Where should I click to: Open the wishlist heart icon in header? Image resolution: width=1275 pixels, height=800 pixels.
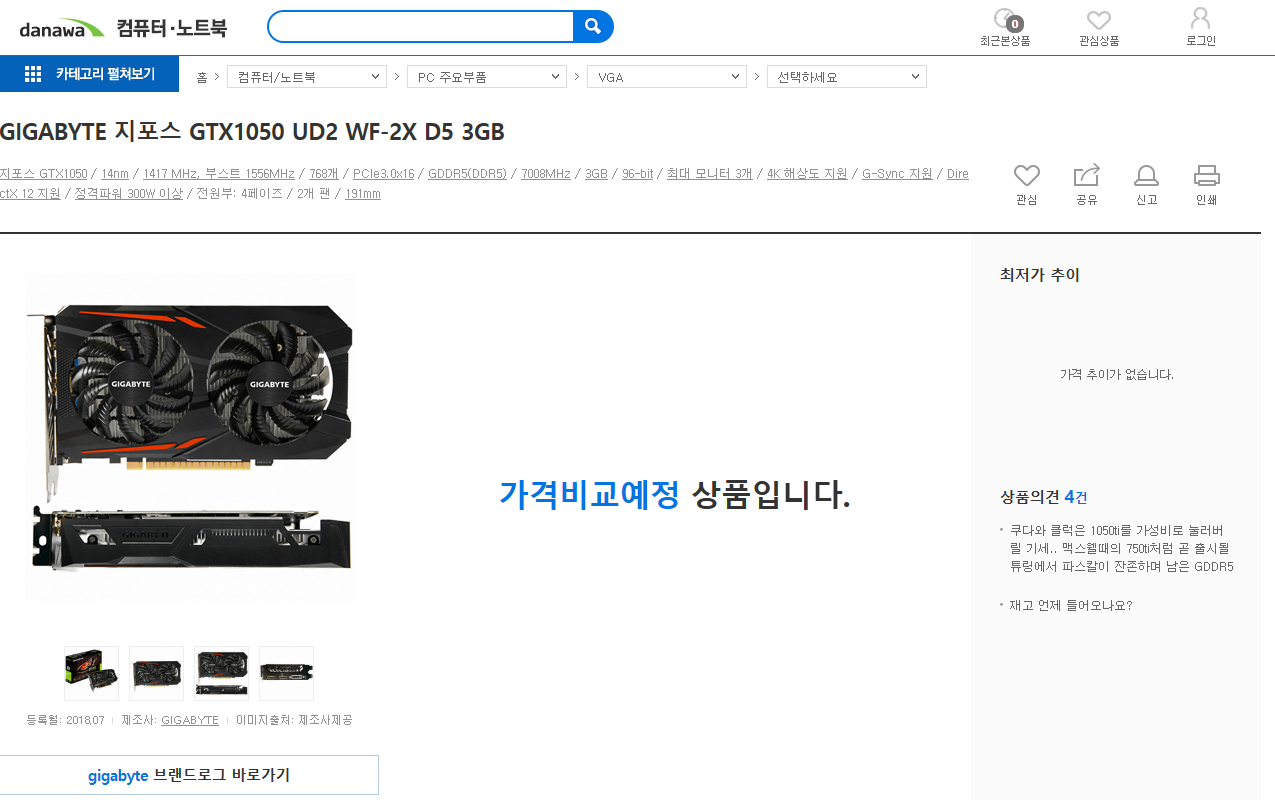(1099, 20)
